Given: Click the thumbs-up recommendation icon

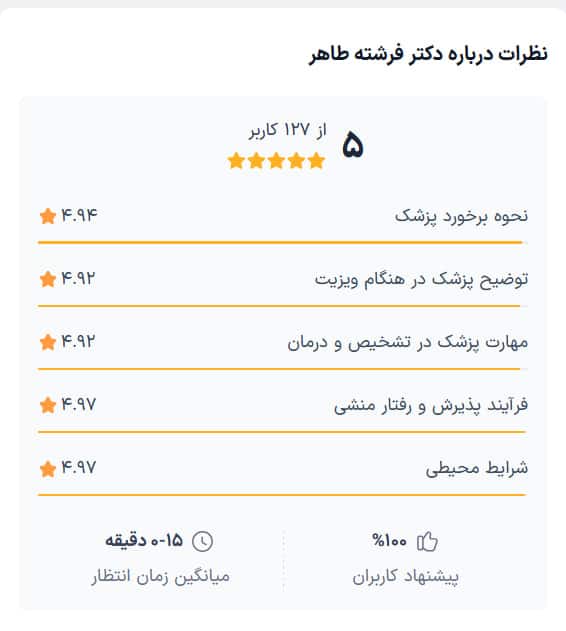Looking at the screenshot, I should coord(427,541).
